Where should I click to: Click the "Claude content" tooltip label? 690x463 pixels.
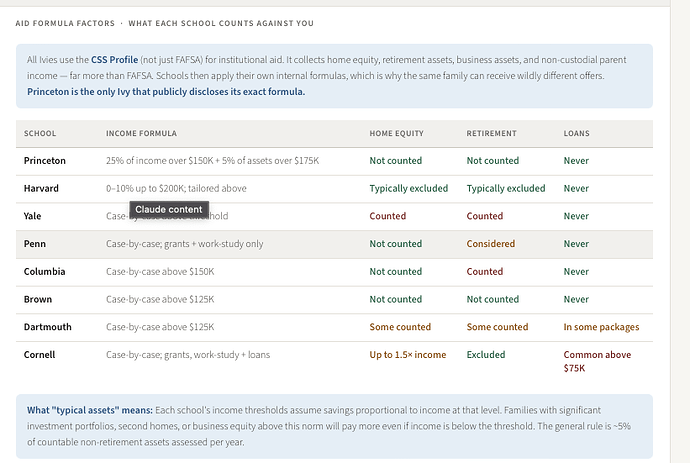coord(169,209)
